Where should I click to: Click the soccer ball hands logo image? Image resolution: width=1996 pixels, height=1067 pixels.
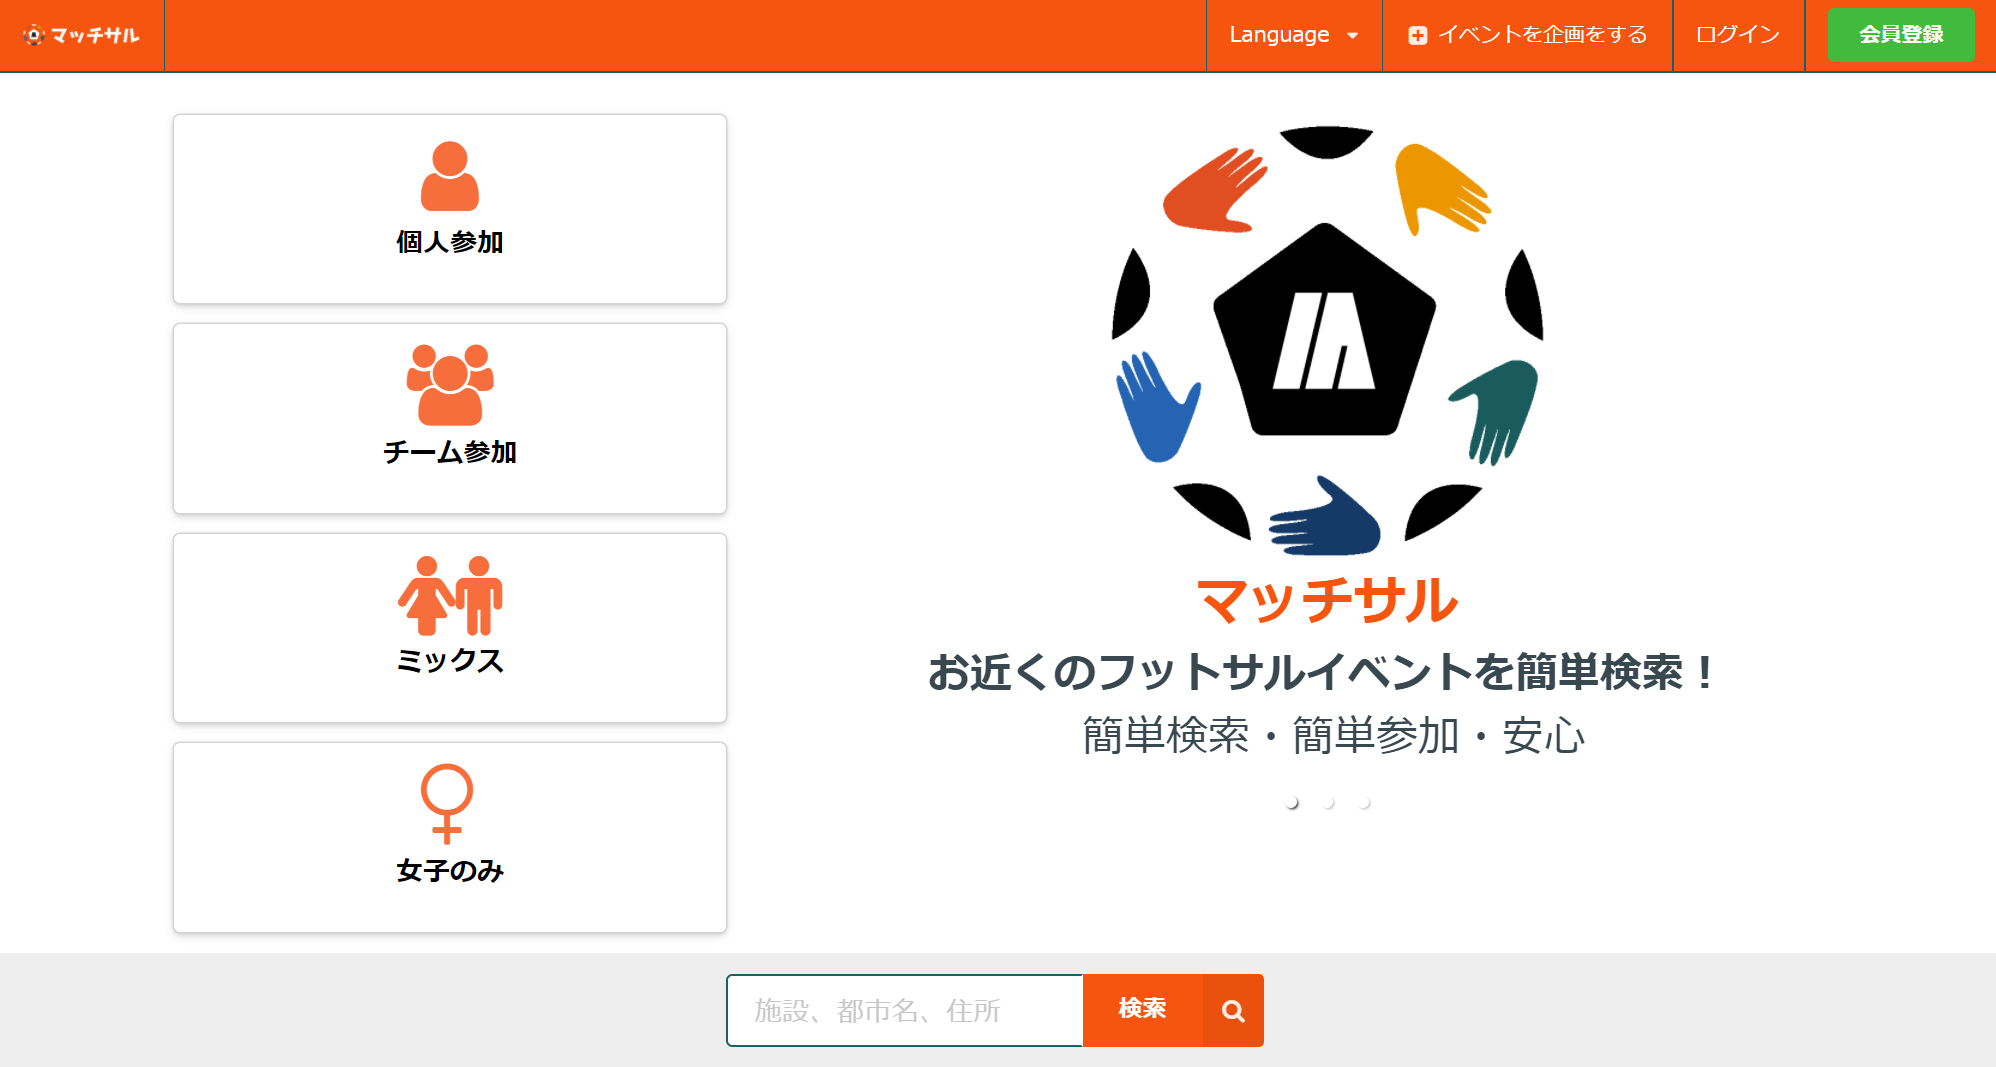pos(1327,340)
